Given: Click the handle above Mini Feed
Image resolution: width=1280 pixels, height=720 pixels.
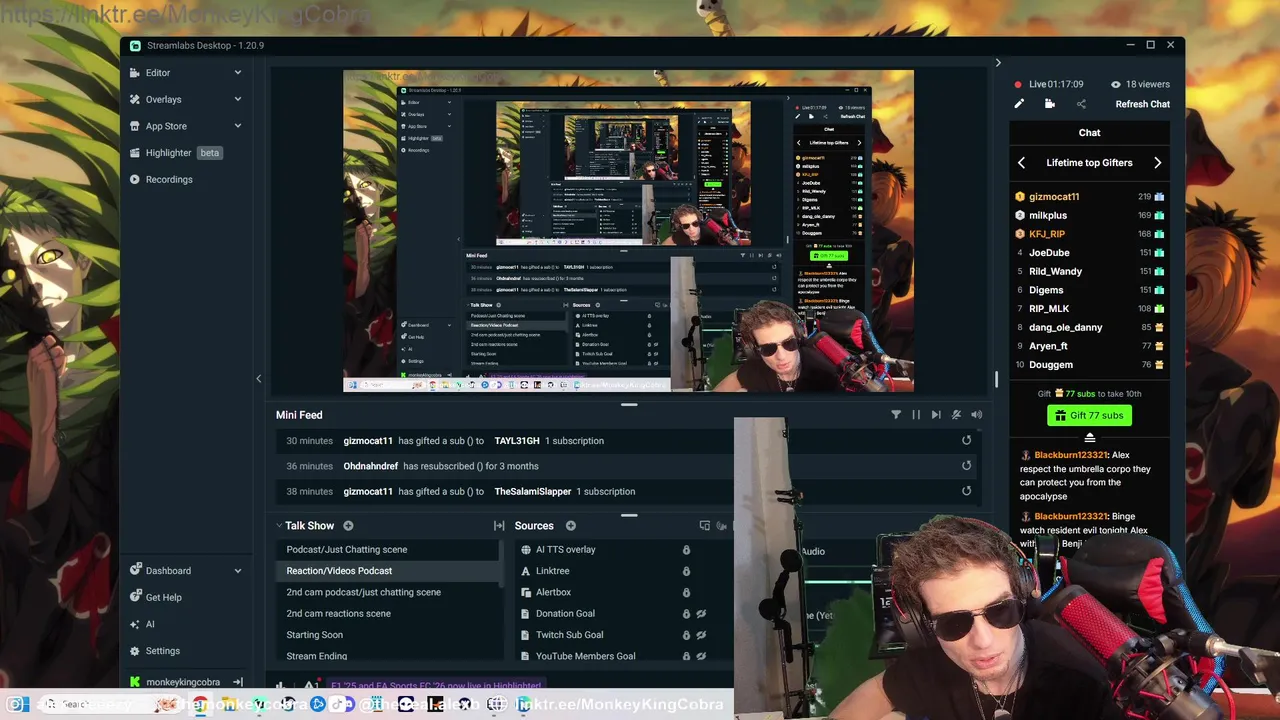Looking at the screenshot, I should tap(629, 405).
